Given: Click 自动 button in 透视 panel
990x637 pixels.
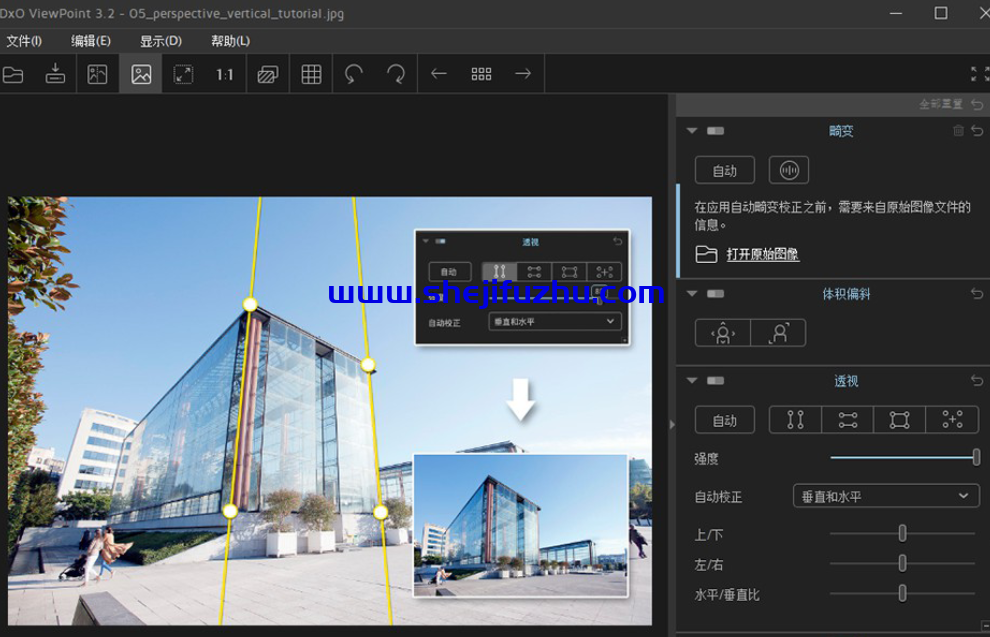Looking at the screenshot, I should pos(725,420).
